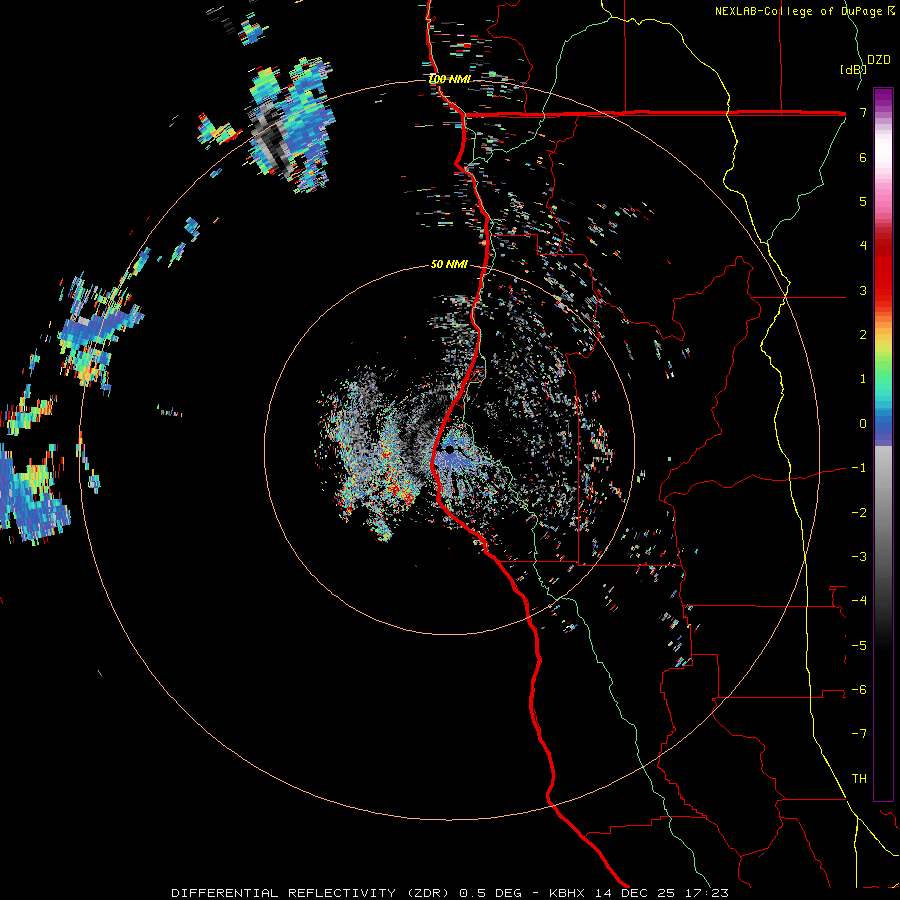The height and width of the screenshot is (900, 900).
Task: Click the legend value -1
Action: click(x=859, y=468)
